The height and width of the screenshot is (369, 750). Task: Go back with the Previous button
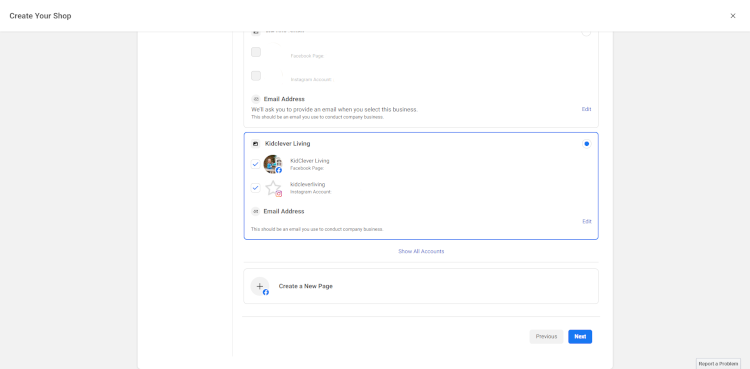(x=546, y=336)
